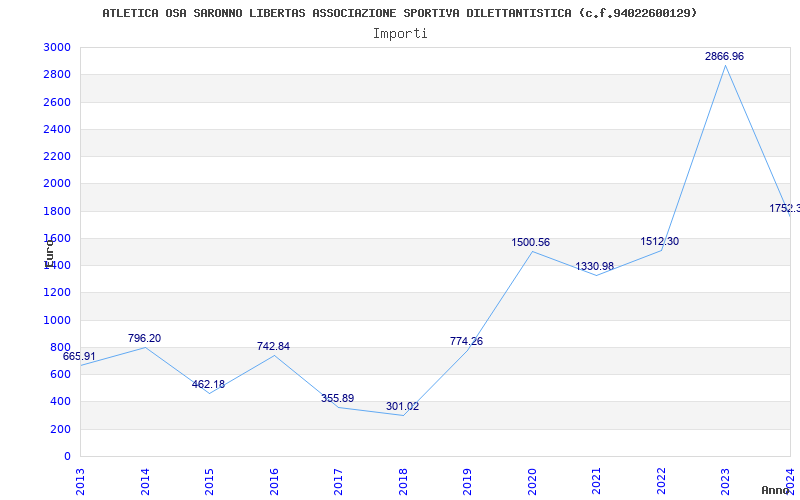Click the 665.91 data label

(x=80, y=357)
